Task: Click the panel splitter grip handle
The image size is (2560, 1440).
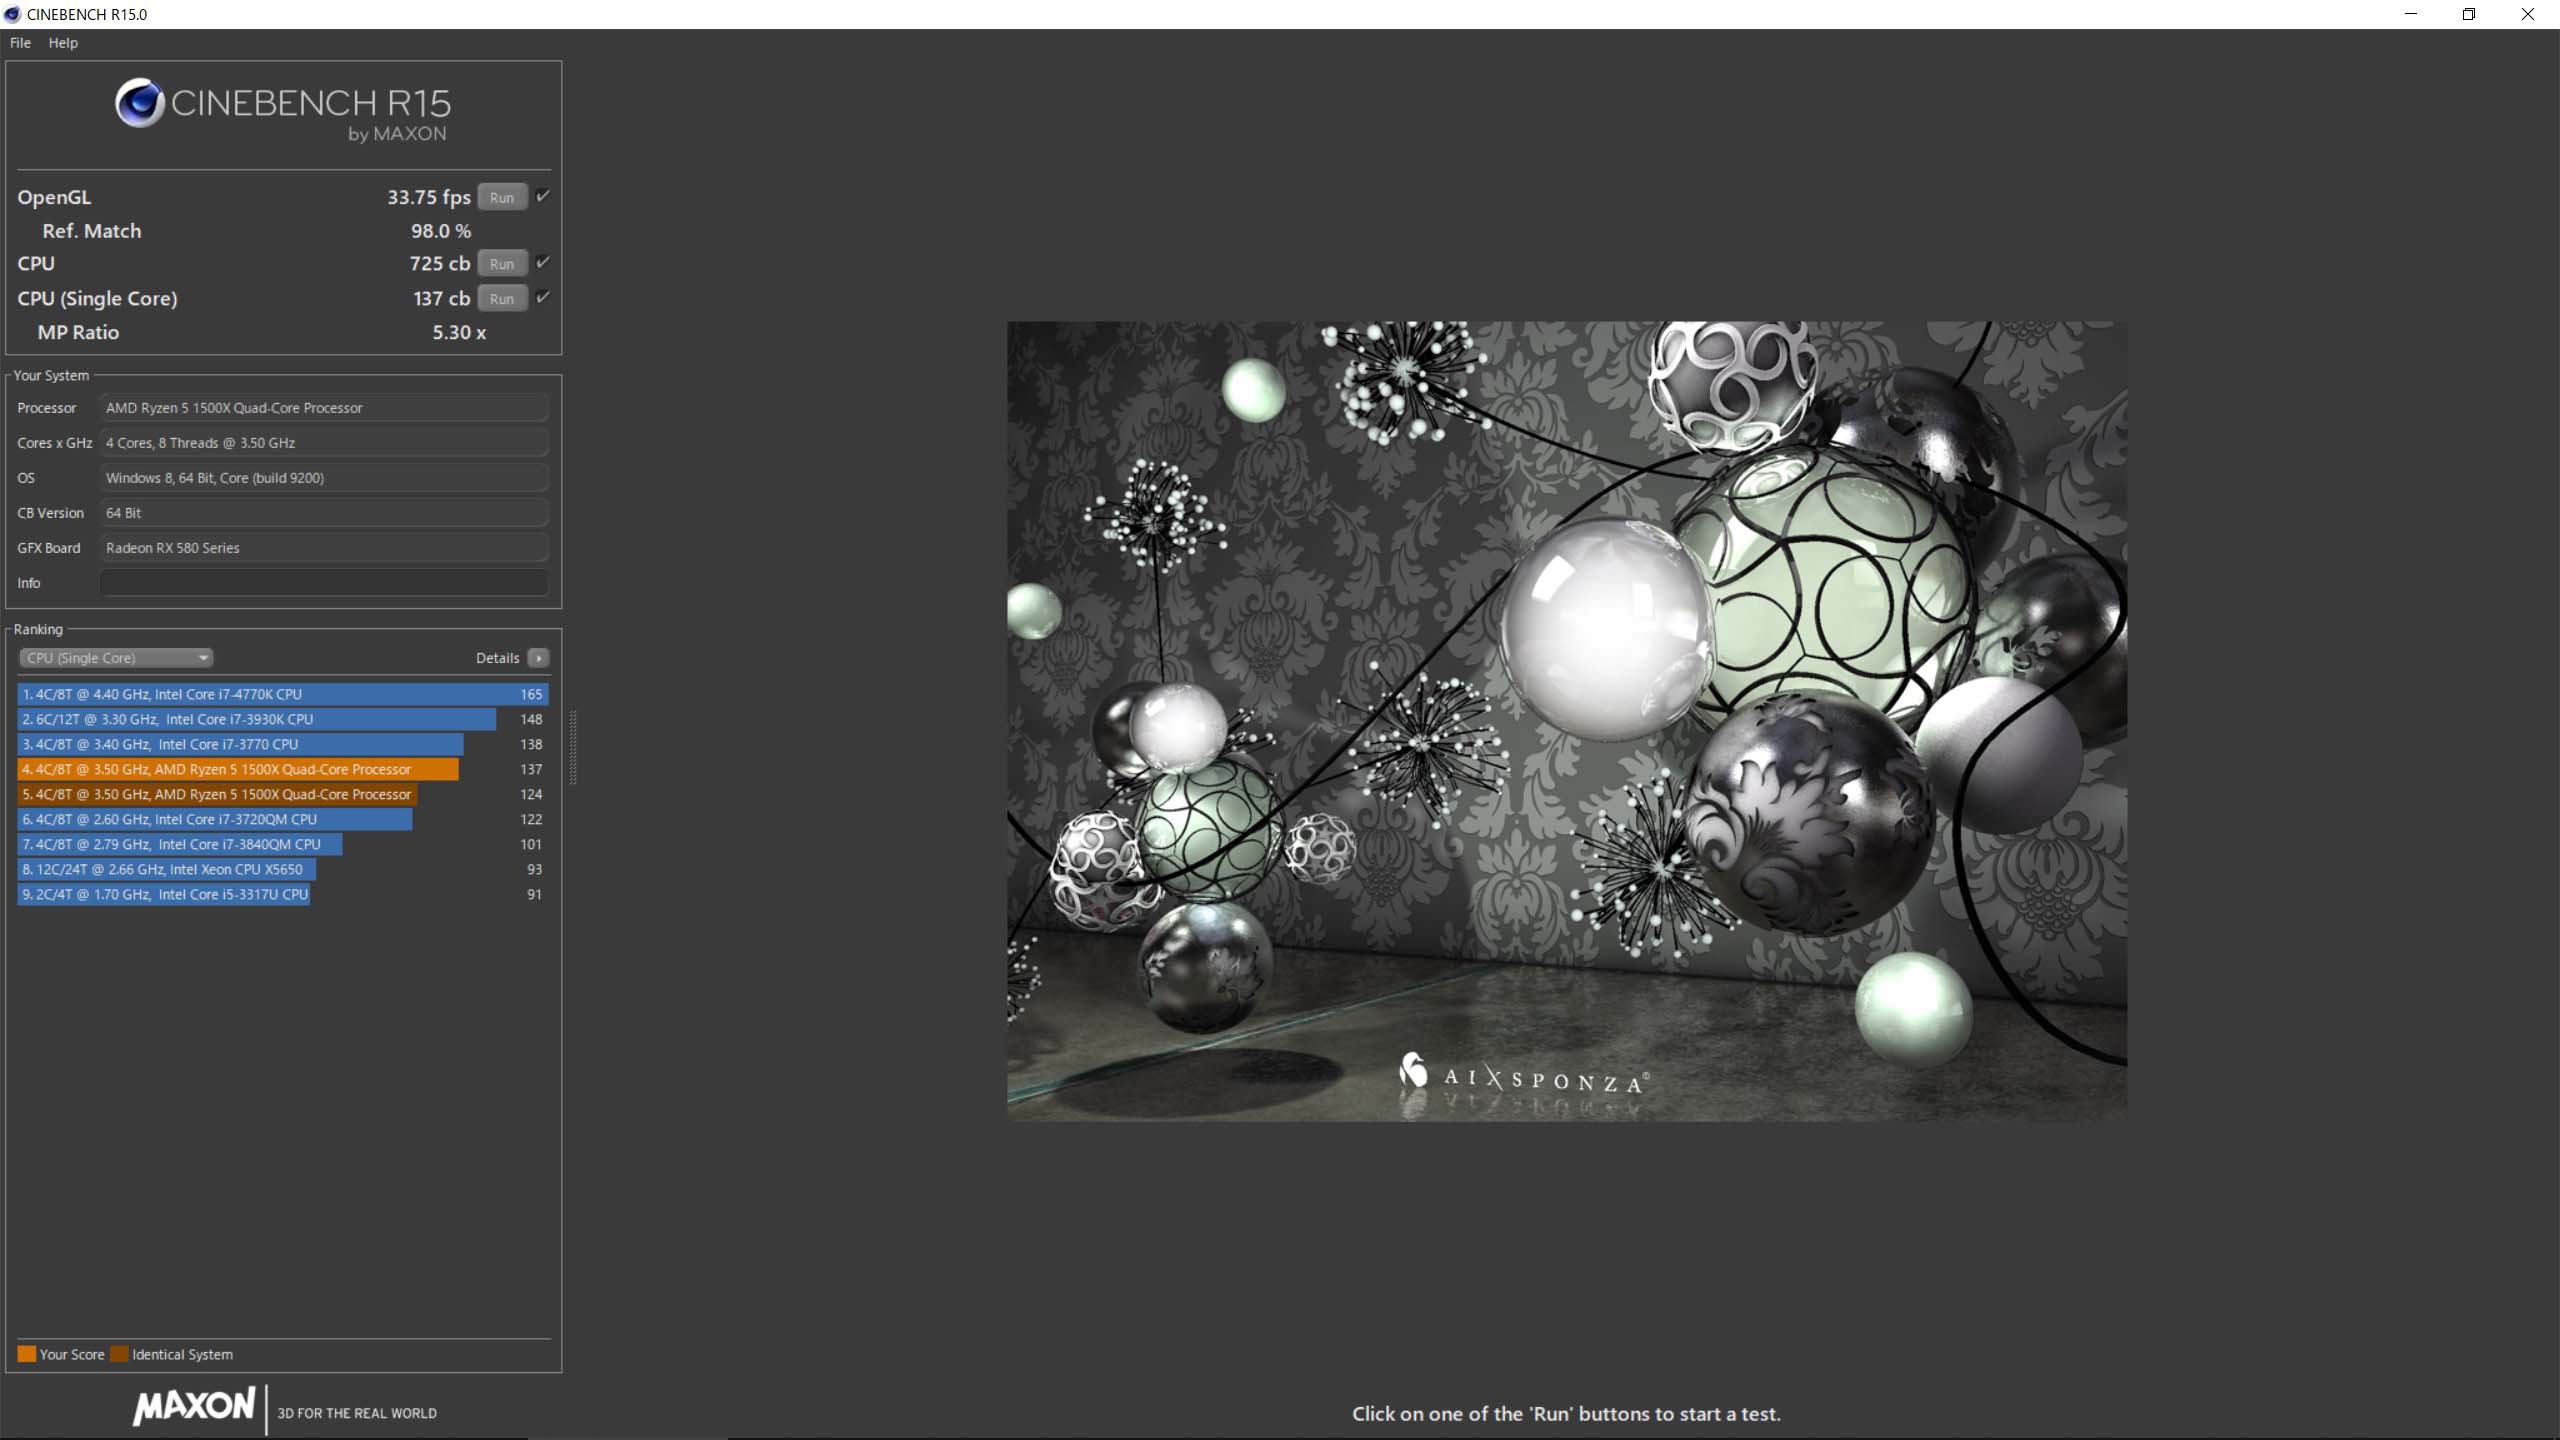Action: click(x=573, y=747)
